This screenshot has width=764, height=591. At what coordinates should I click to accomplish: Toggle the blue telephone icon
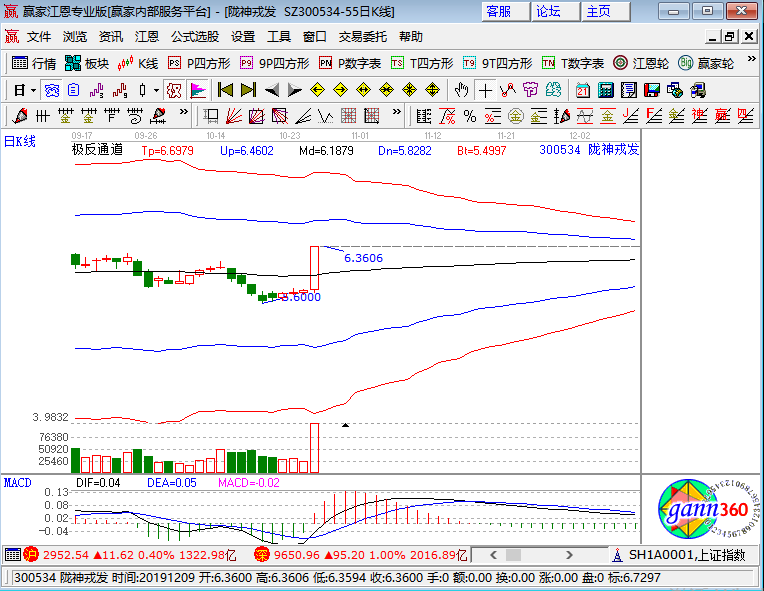tap(52, 91)
